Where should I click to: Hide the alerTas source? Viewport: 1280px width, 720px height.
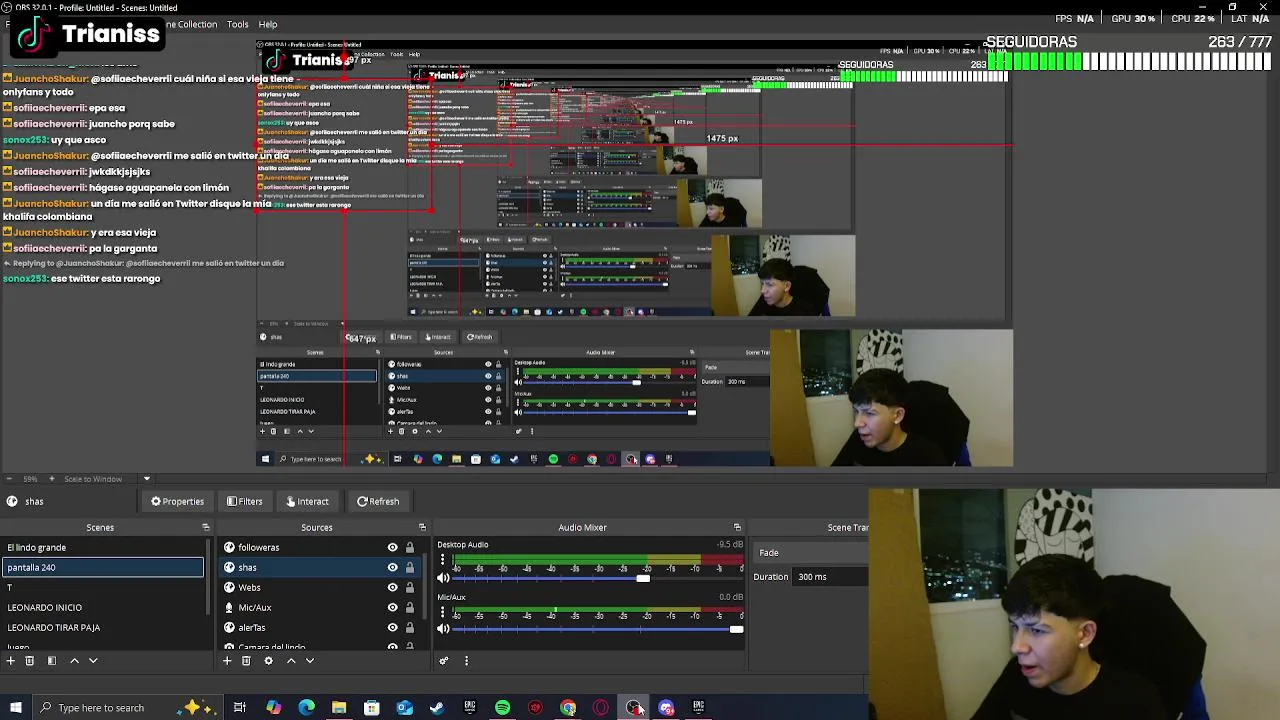click(x=392, y=627)
